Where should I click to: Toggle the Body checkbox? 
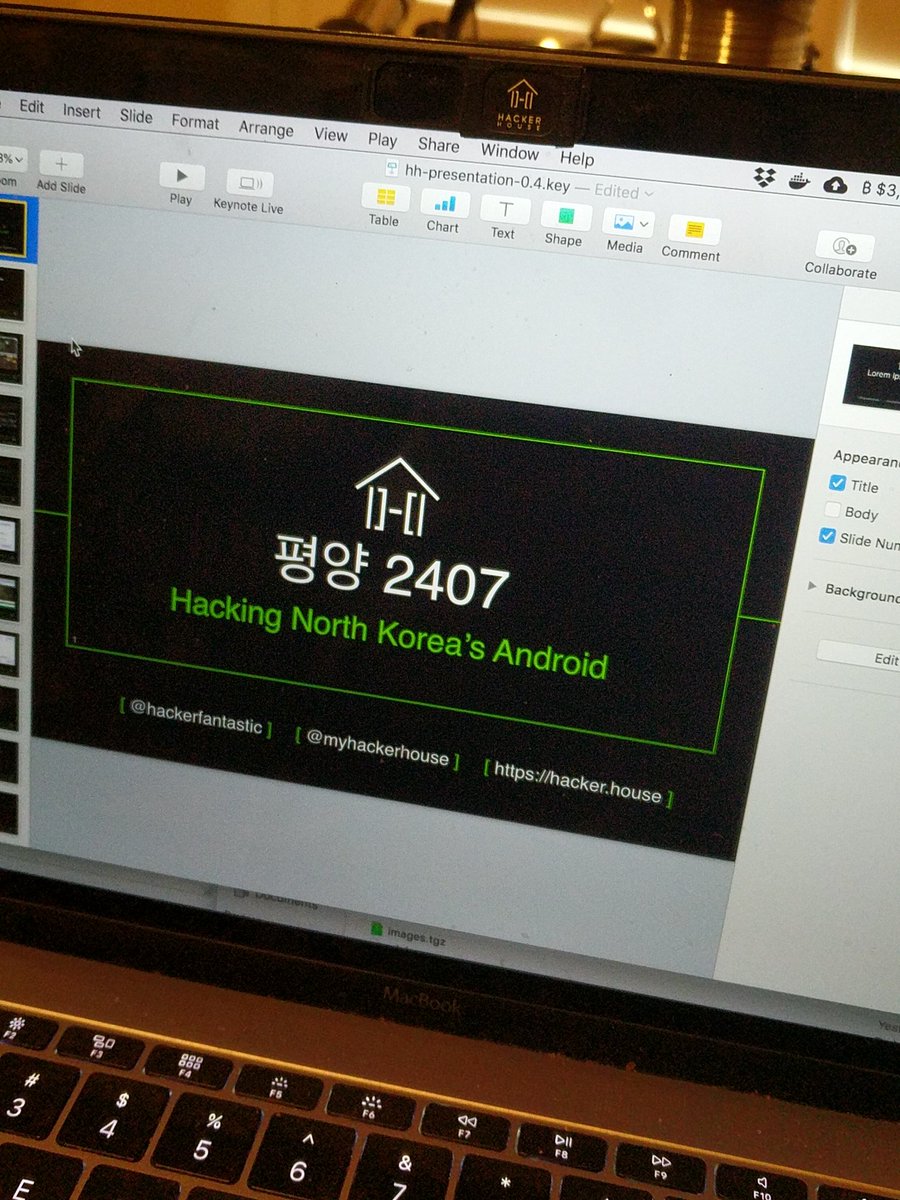[832, 510]
